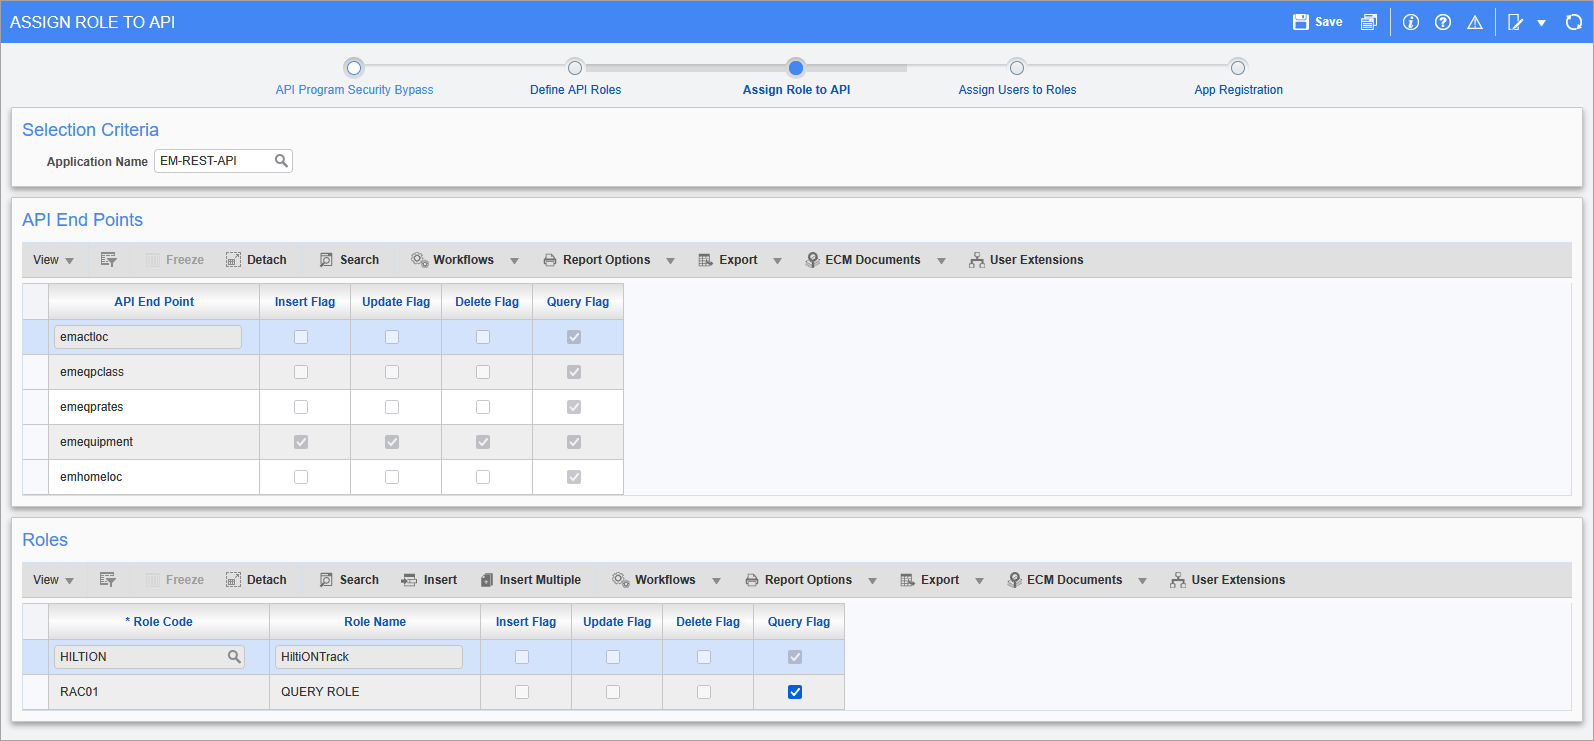Expand the View menu in Roles section
The width and height of the screenshot is (1594, 741).
(x=53, y=580)
